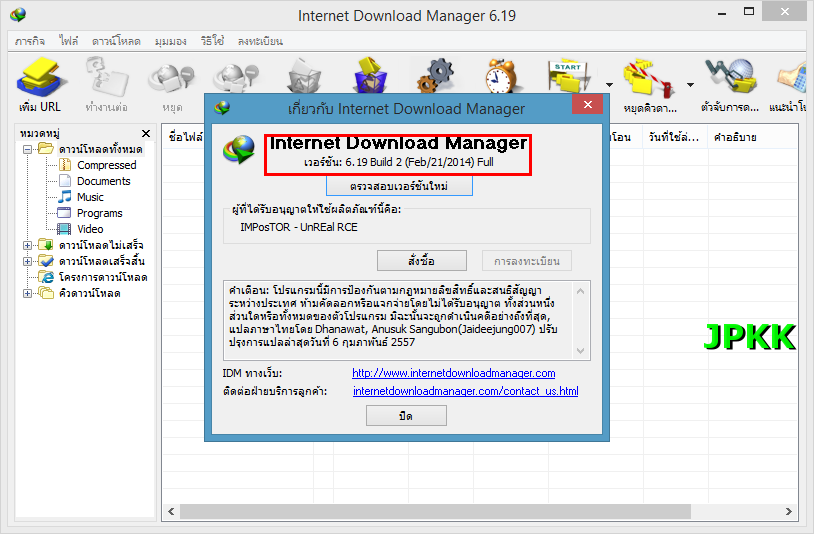Click the วันที่ใช้ล่... column header

point(675,137)
